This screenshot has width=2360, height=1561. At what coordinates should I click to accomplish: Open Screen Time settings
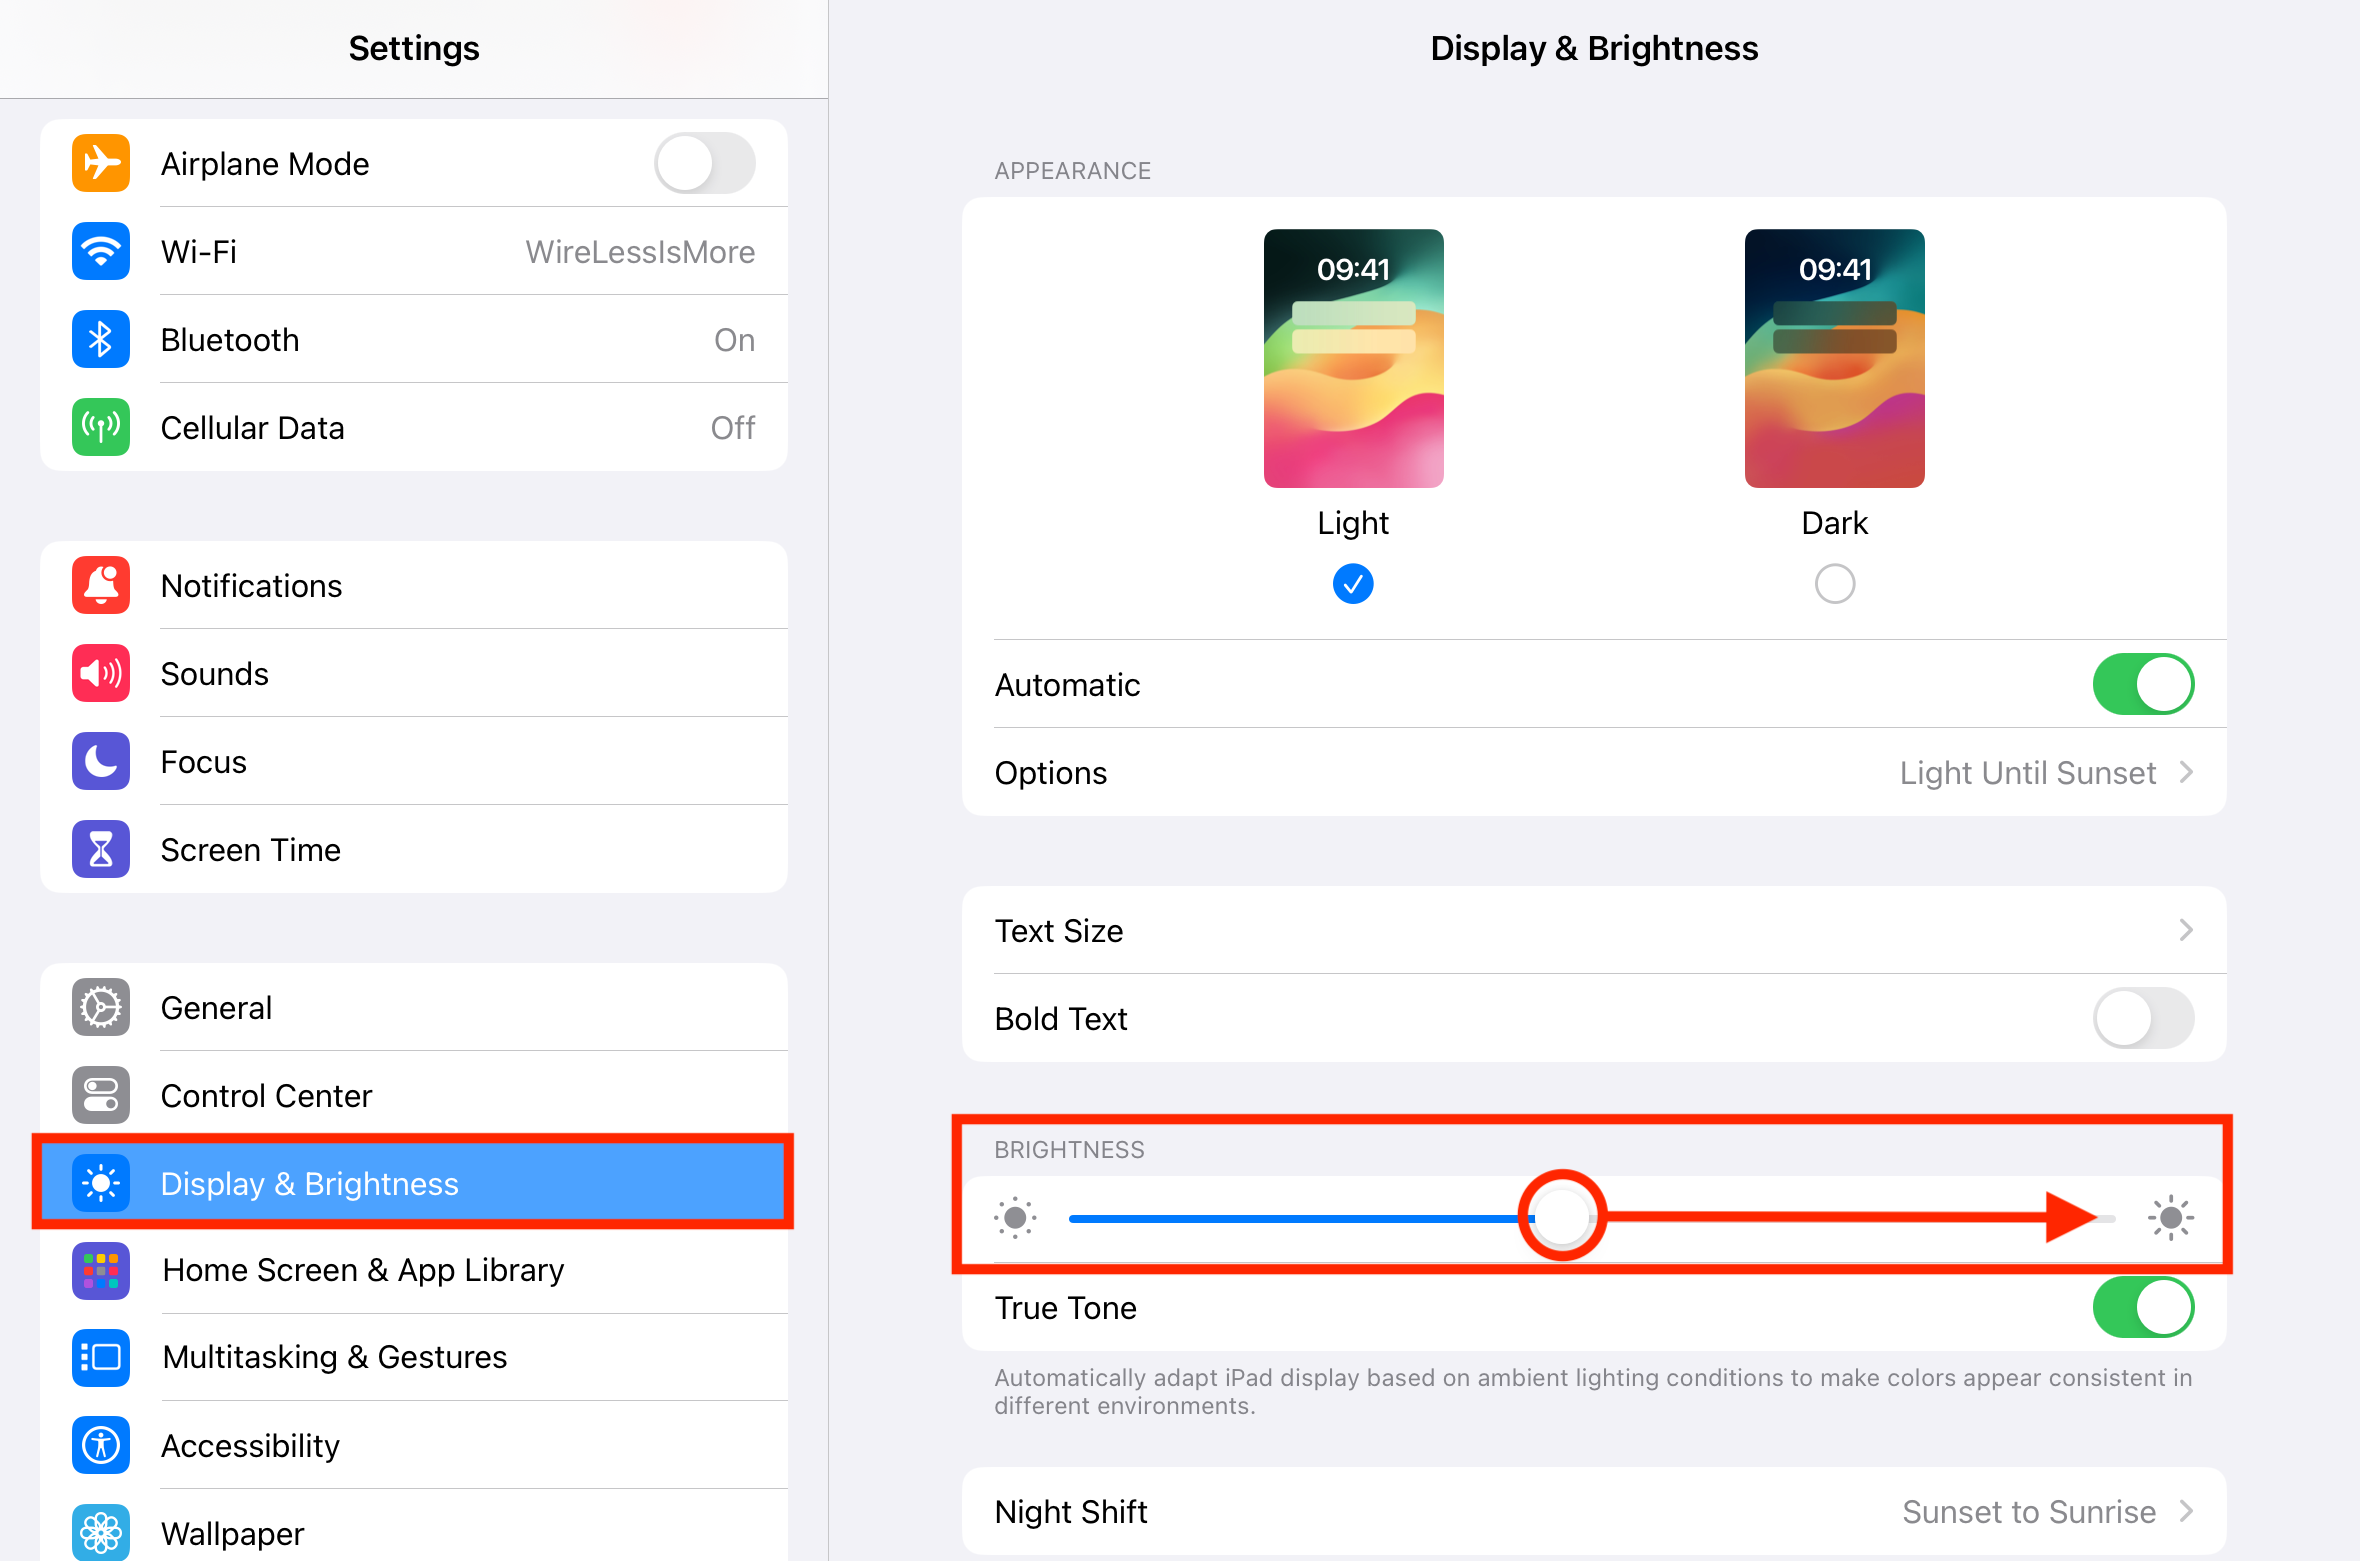(414, 849)
